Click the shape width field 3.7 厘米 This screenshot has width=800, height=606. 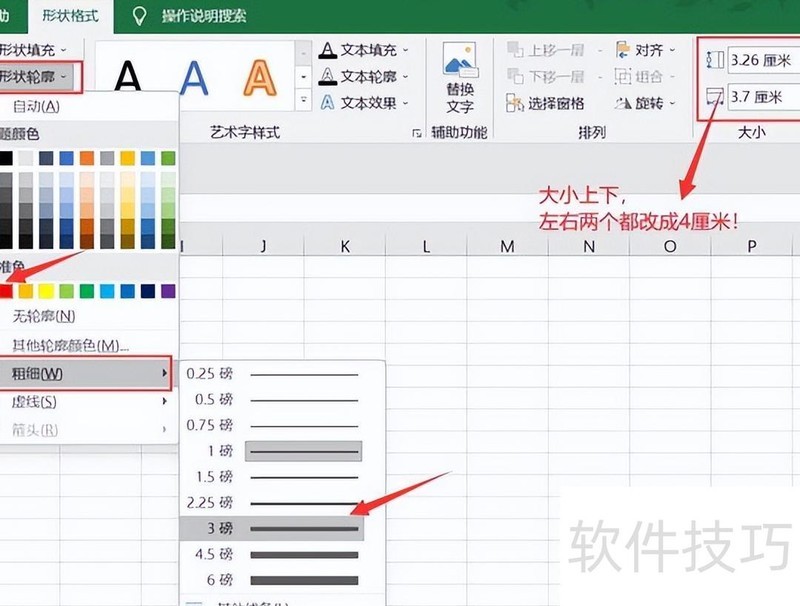coord(764,96)
